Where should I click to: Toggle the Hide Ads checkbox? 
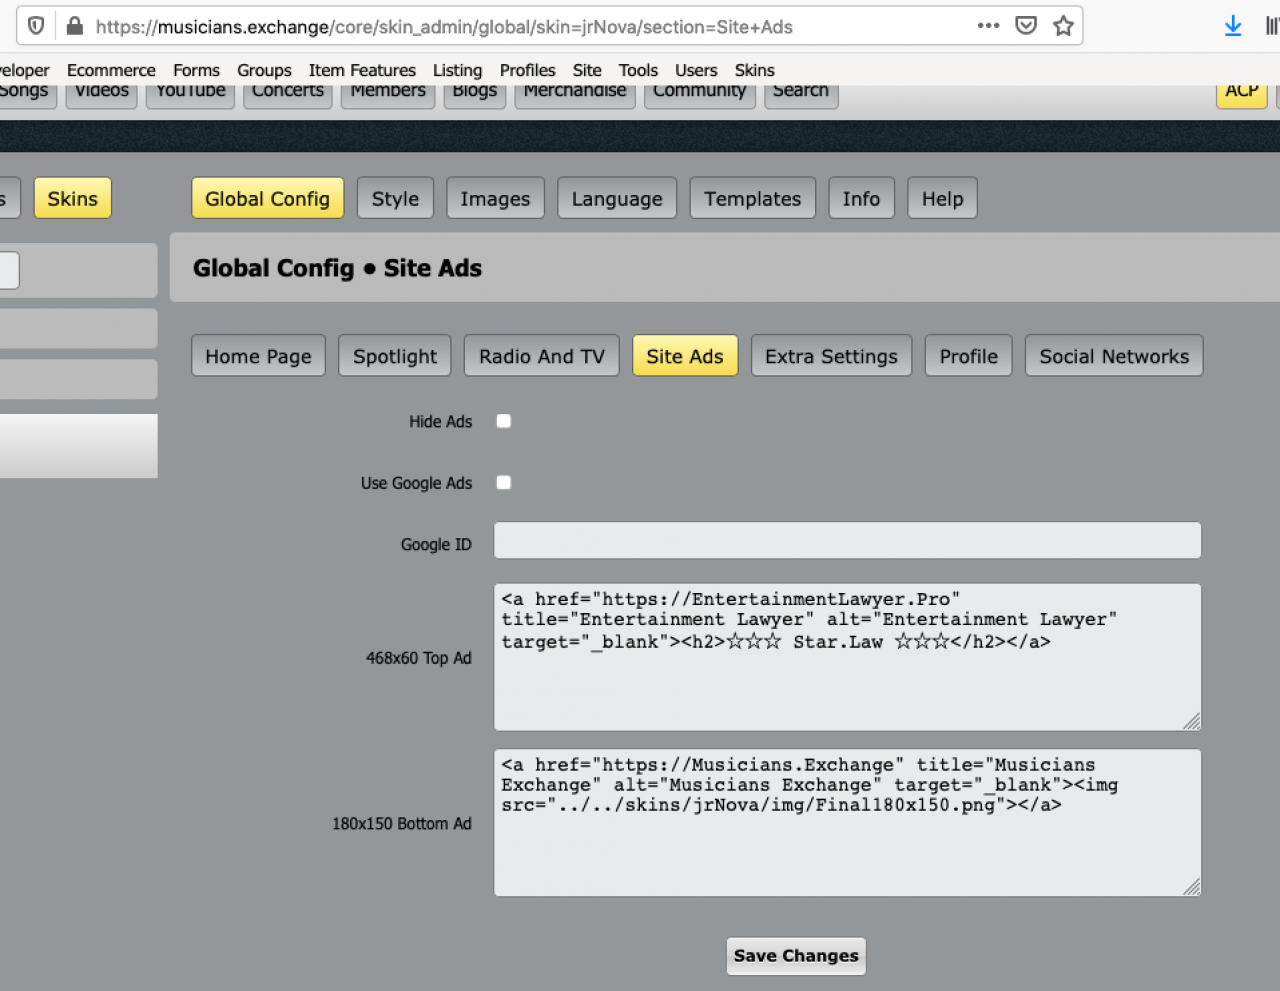(504, 421)
